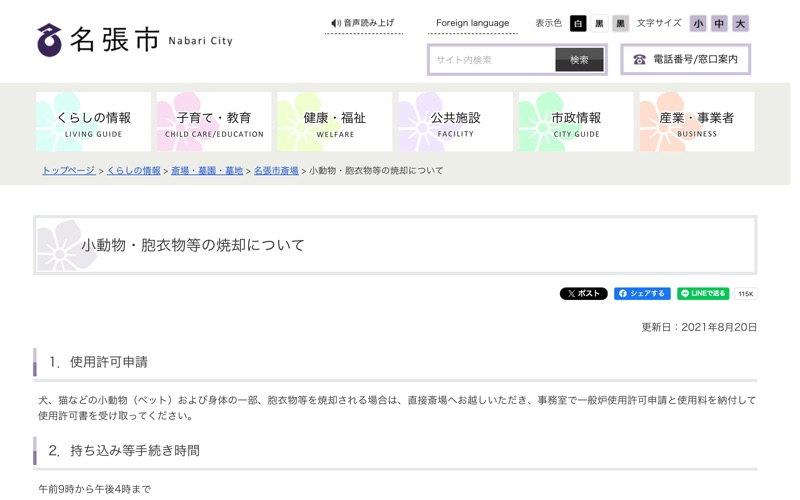Image resolution: width=800 pixels, height=500 pixels.
Task: Select gray 黒 display color swatch
Action: (x=620, y=23)
